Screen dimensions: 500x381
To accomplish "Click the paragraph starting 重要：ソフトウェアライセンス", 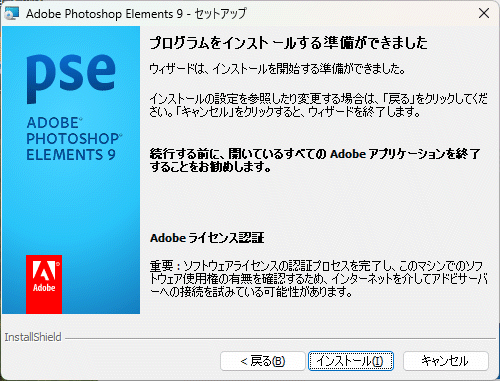I will point(319,279).
